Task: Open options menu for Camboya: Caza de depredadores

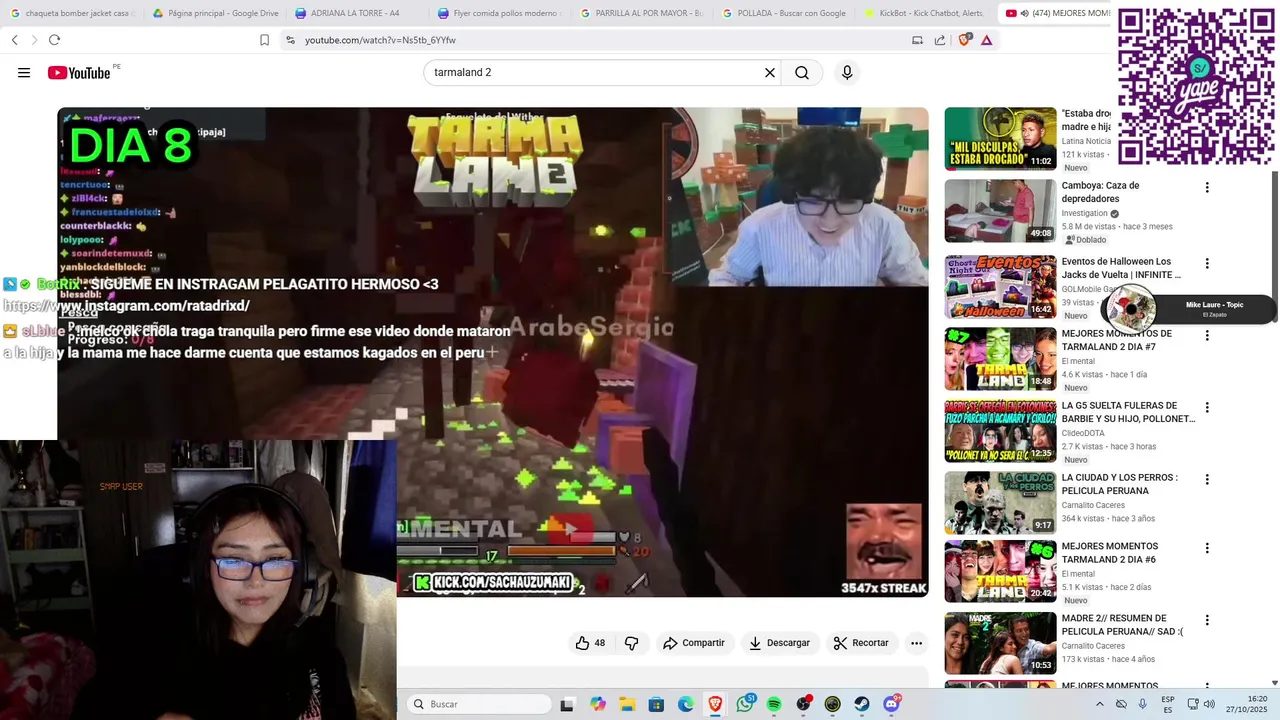Action: click(x=1207, y=188)
